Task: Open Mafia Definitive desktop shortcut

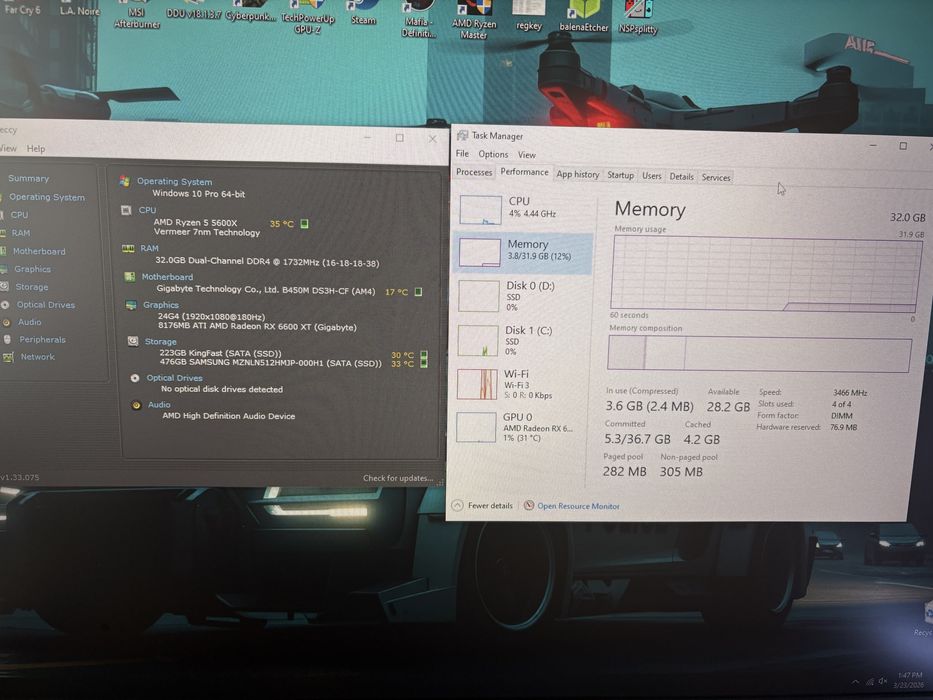Action: (x=418, y=19)
